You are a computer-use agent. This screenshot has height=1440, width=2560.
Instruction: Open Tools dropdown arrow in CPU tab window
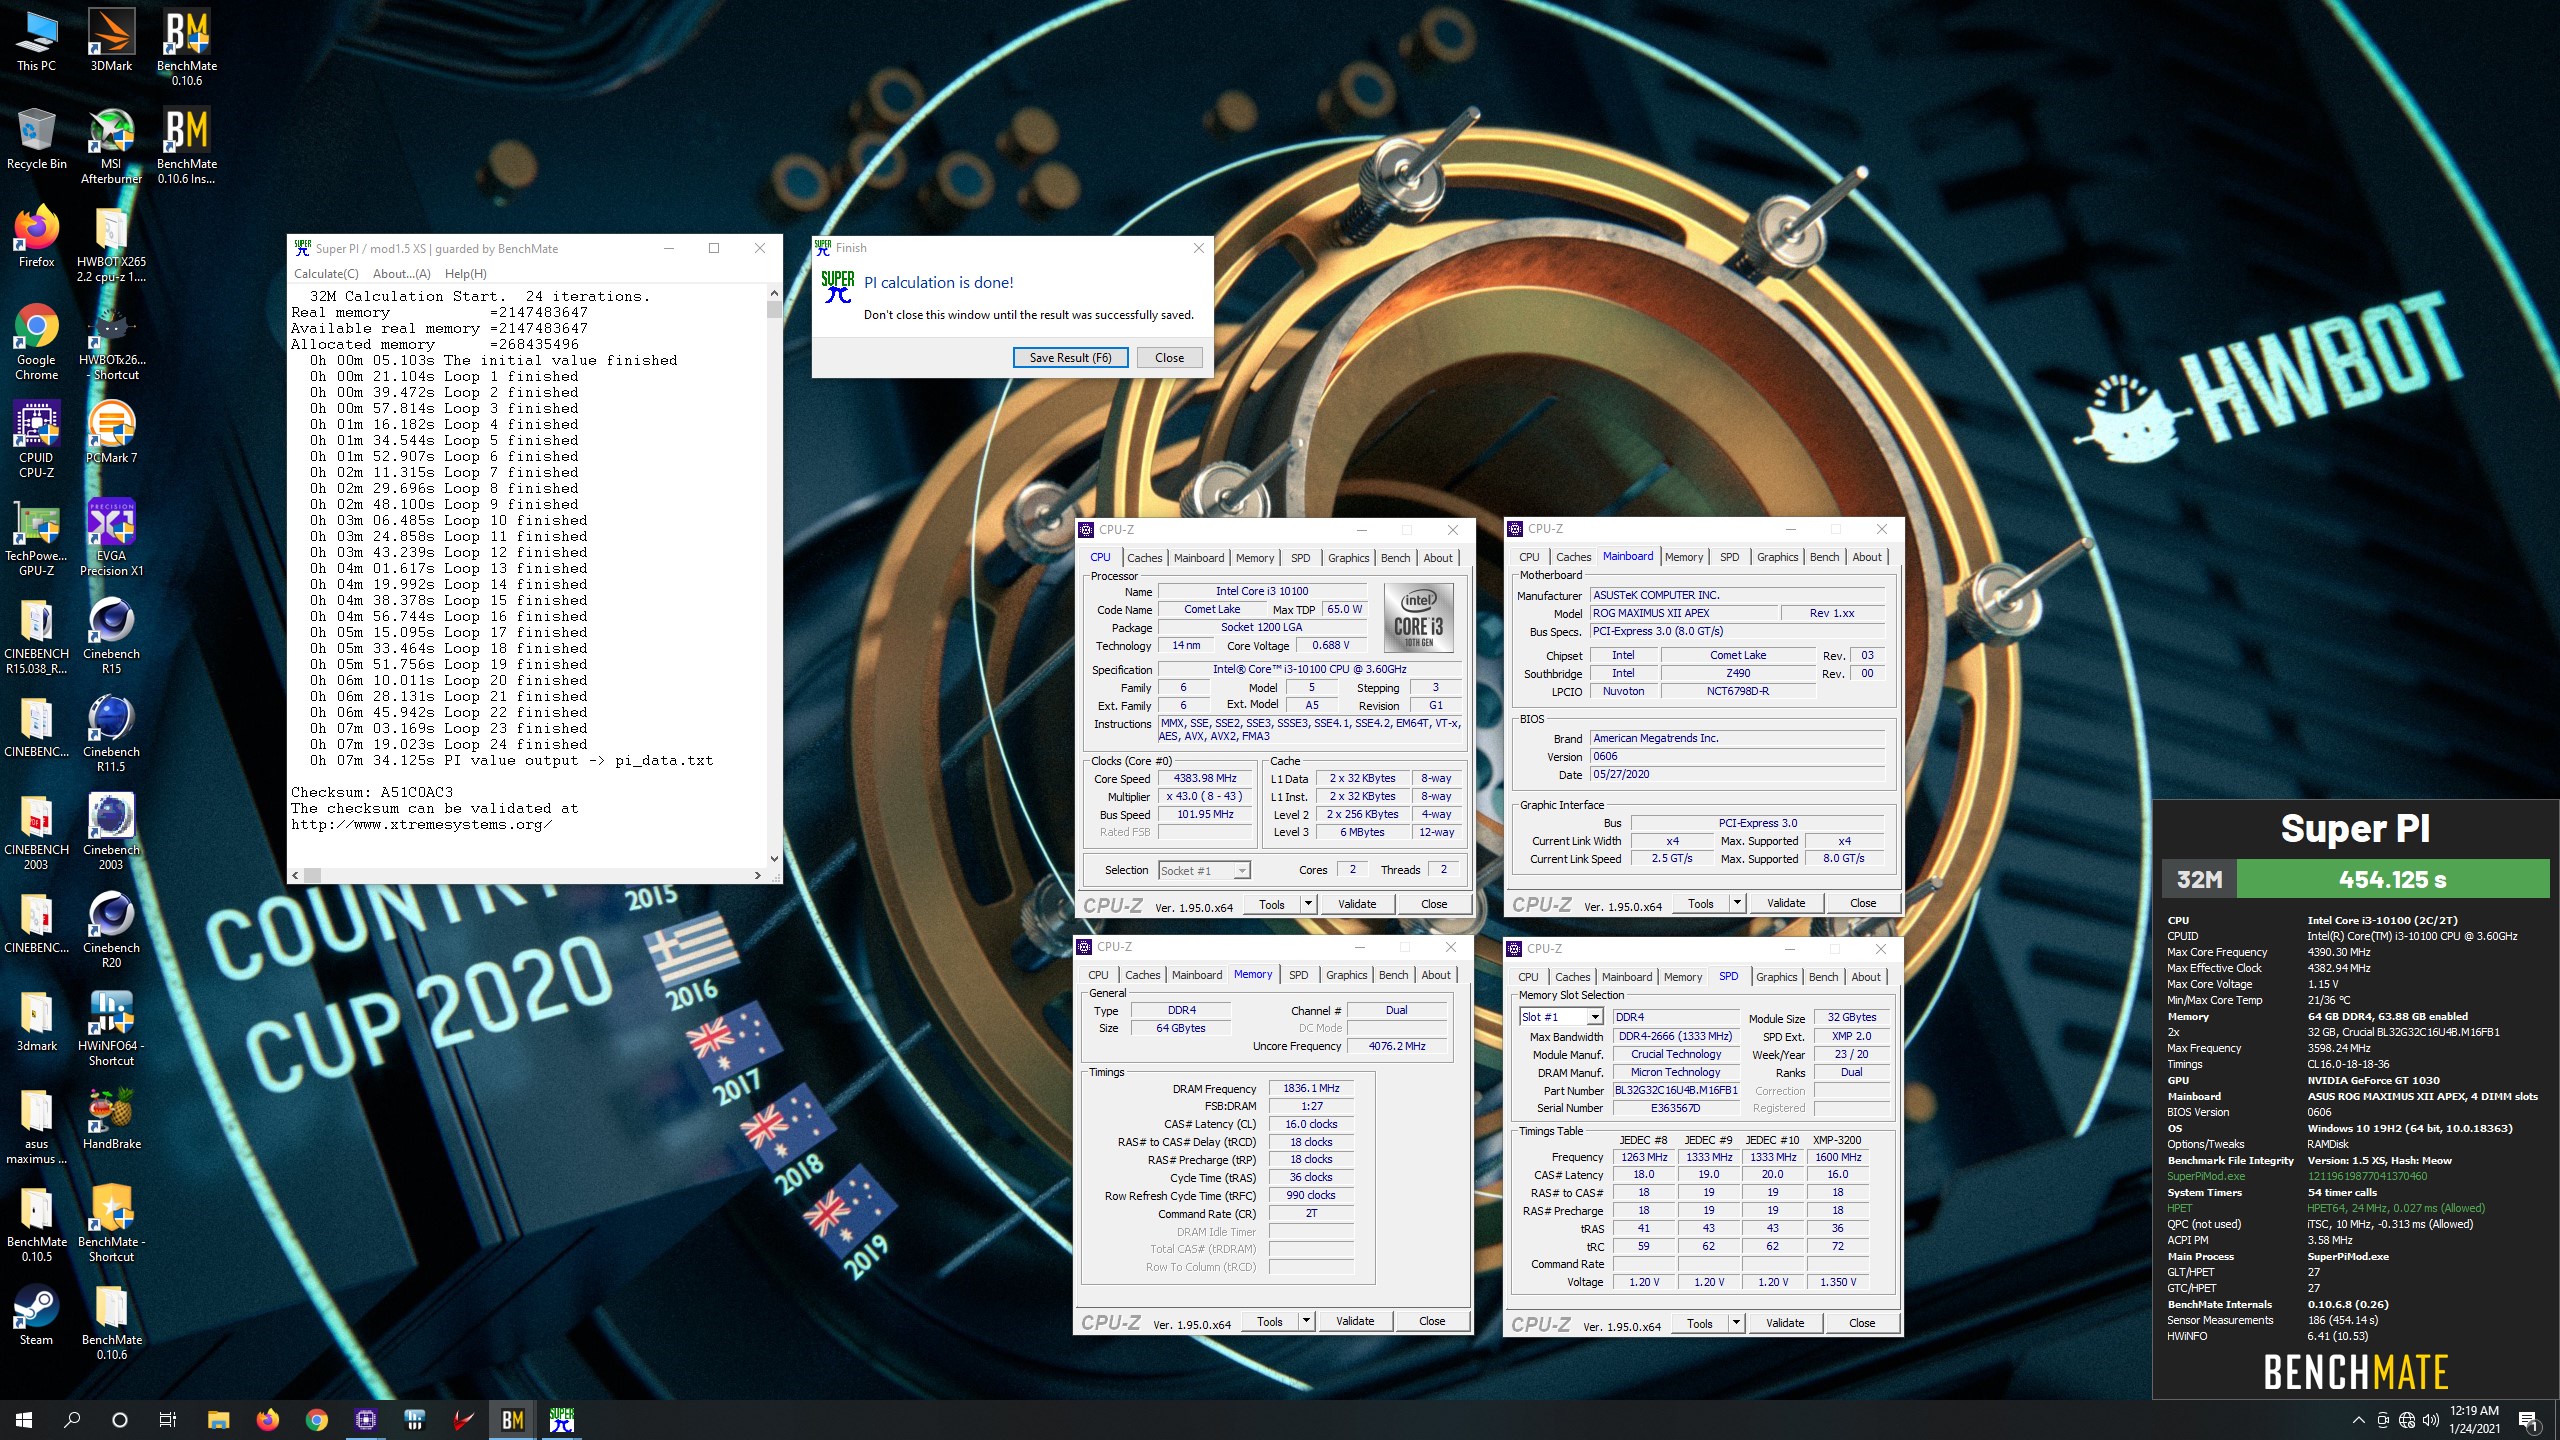(x=1307, y=904)
